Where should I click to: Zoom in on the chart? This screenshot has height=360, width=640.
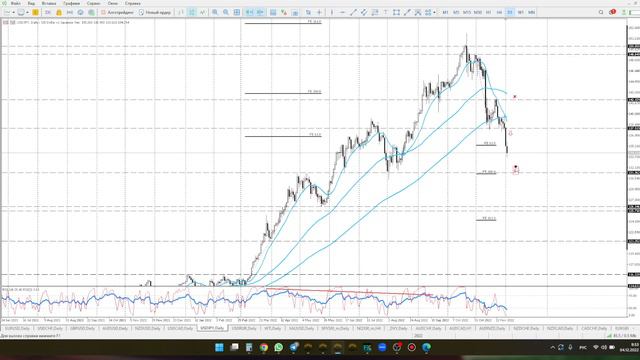click(x=215, y=12)
